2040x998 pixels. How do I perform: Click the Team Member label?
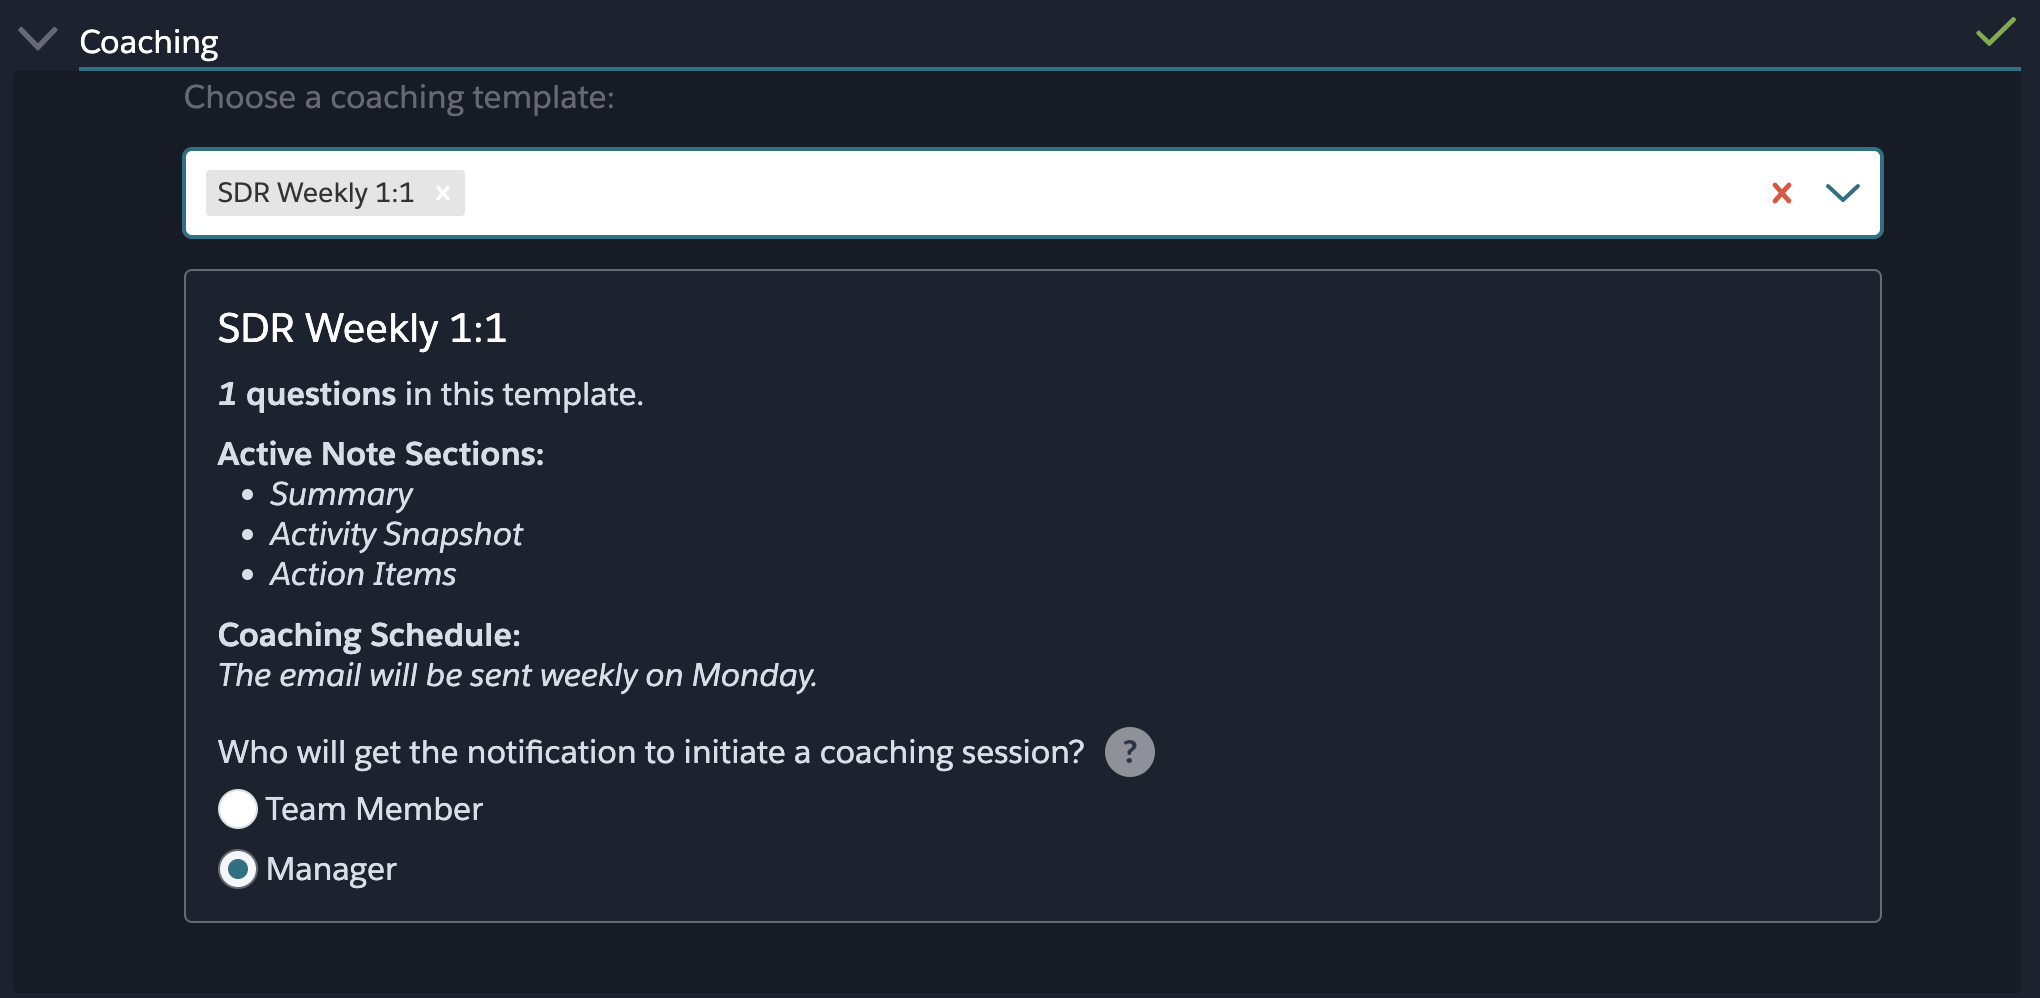(x=374, y=809)
